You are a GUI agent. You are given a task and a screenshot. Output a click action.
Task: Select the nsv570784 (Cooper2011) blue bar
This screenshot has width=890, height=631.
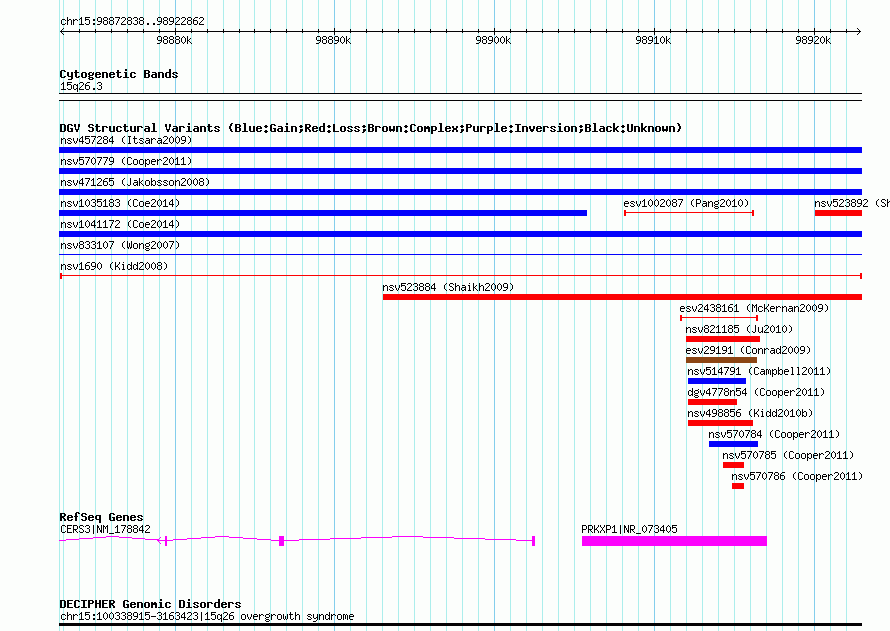click(x=733, y=444)
